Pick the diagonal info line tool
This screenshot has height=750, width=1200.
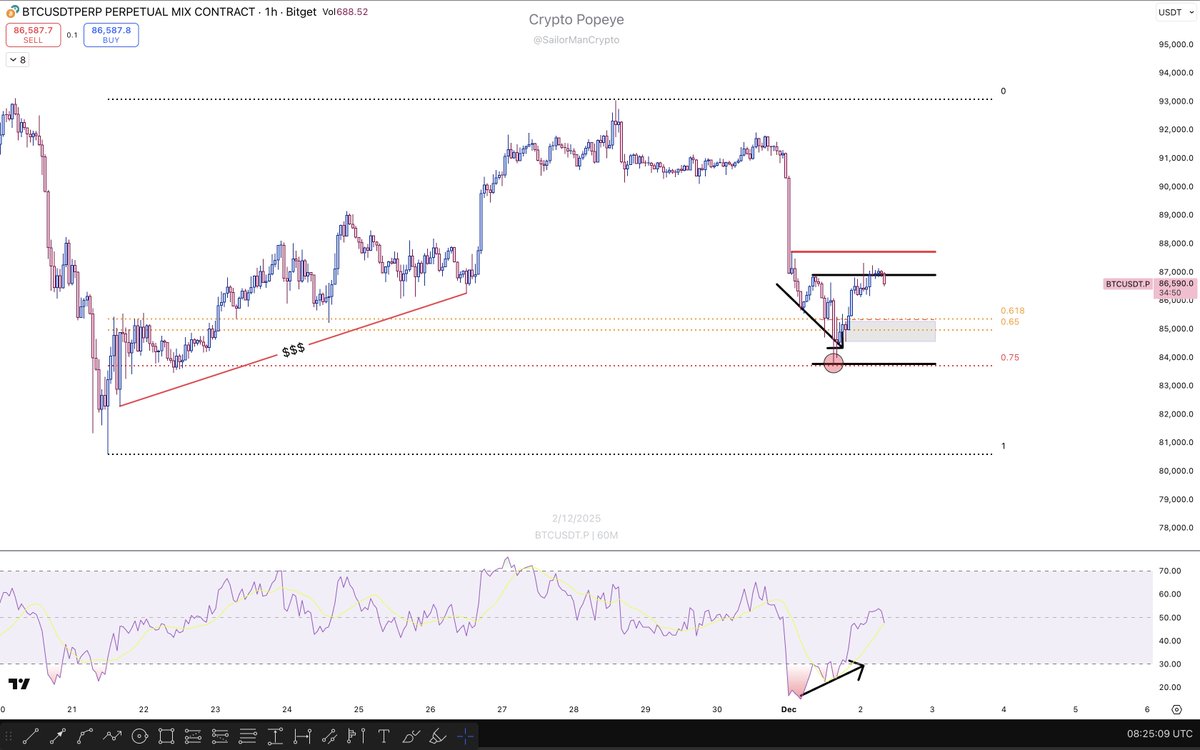pos(329,737)
